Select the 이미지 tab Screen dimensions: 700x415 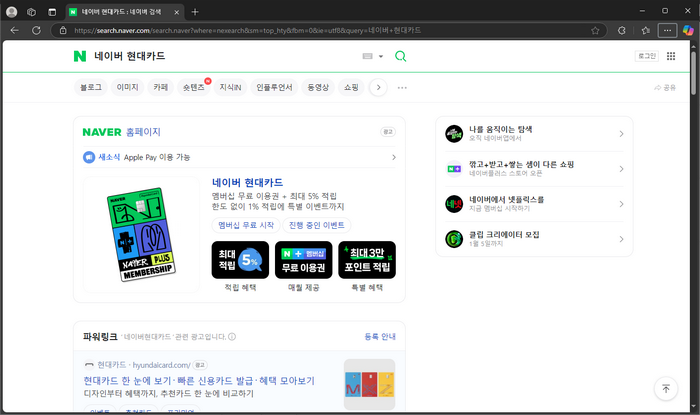coord(127,87)
